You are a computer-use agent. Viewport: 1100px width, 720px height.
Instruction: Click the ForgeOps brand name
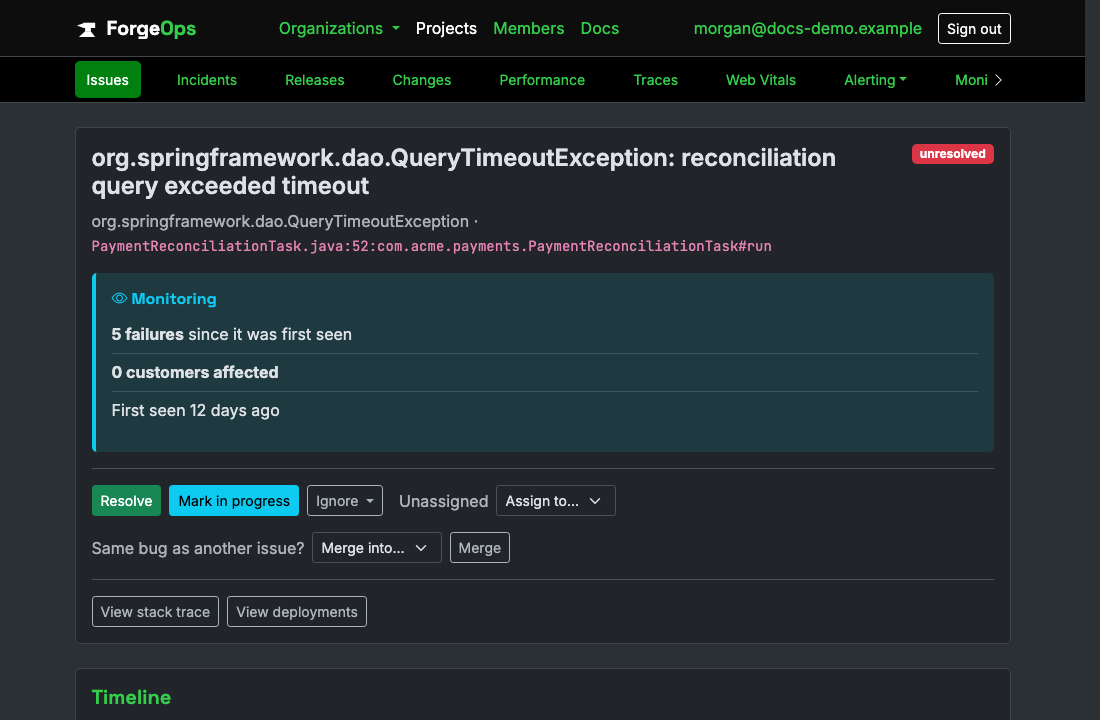[x=151, y=29]
